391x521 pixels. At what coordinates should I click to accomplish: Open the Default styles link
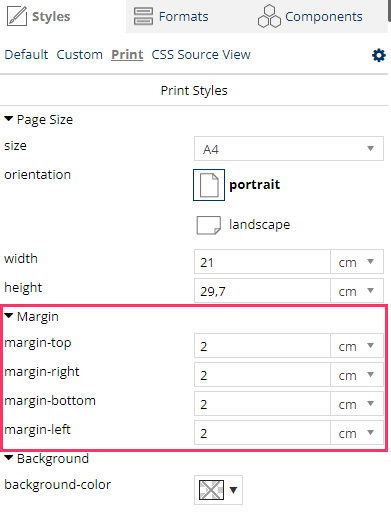click(26, 55)
